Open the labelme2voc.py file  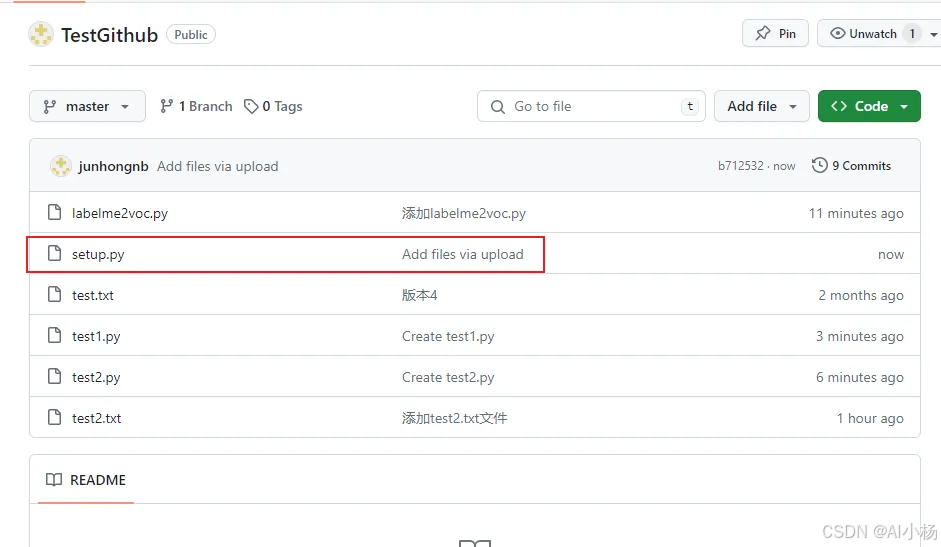point(120,213)
